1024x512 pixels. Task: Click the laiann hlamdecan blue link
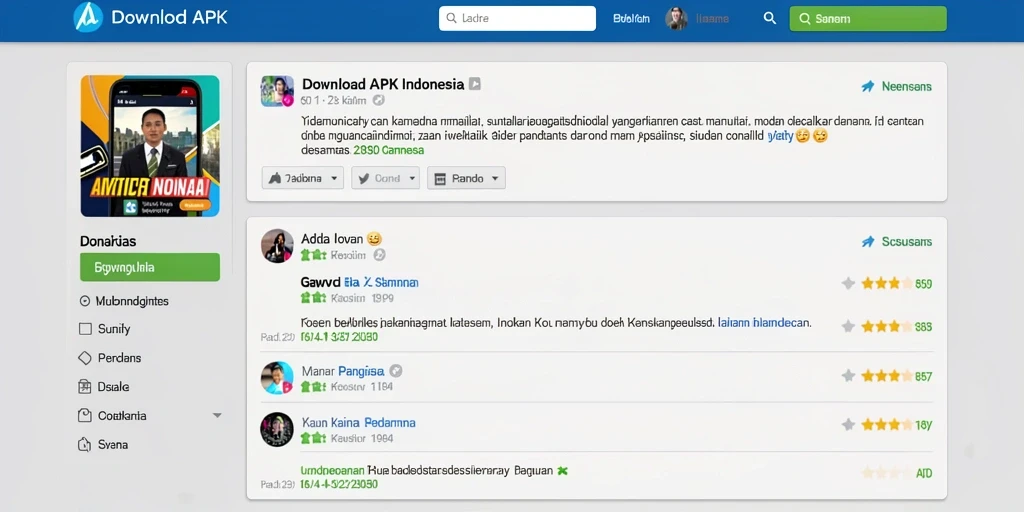(764, 323)
